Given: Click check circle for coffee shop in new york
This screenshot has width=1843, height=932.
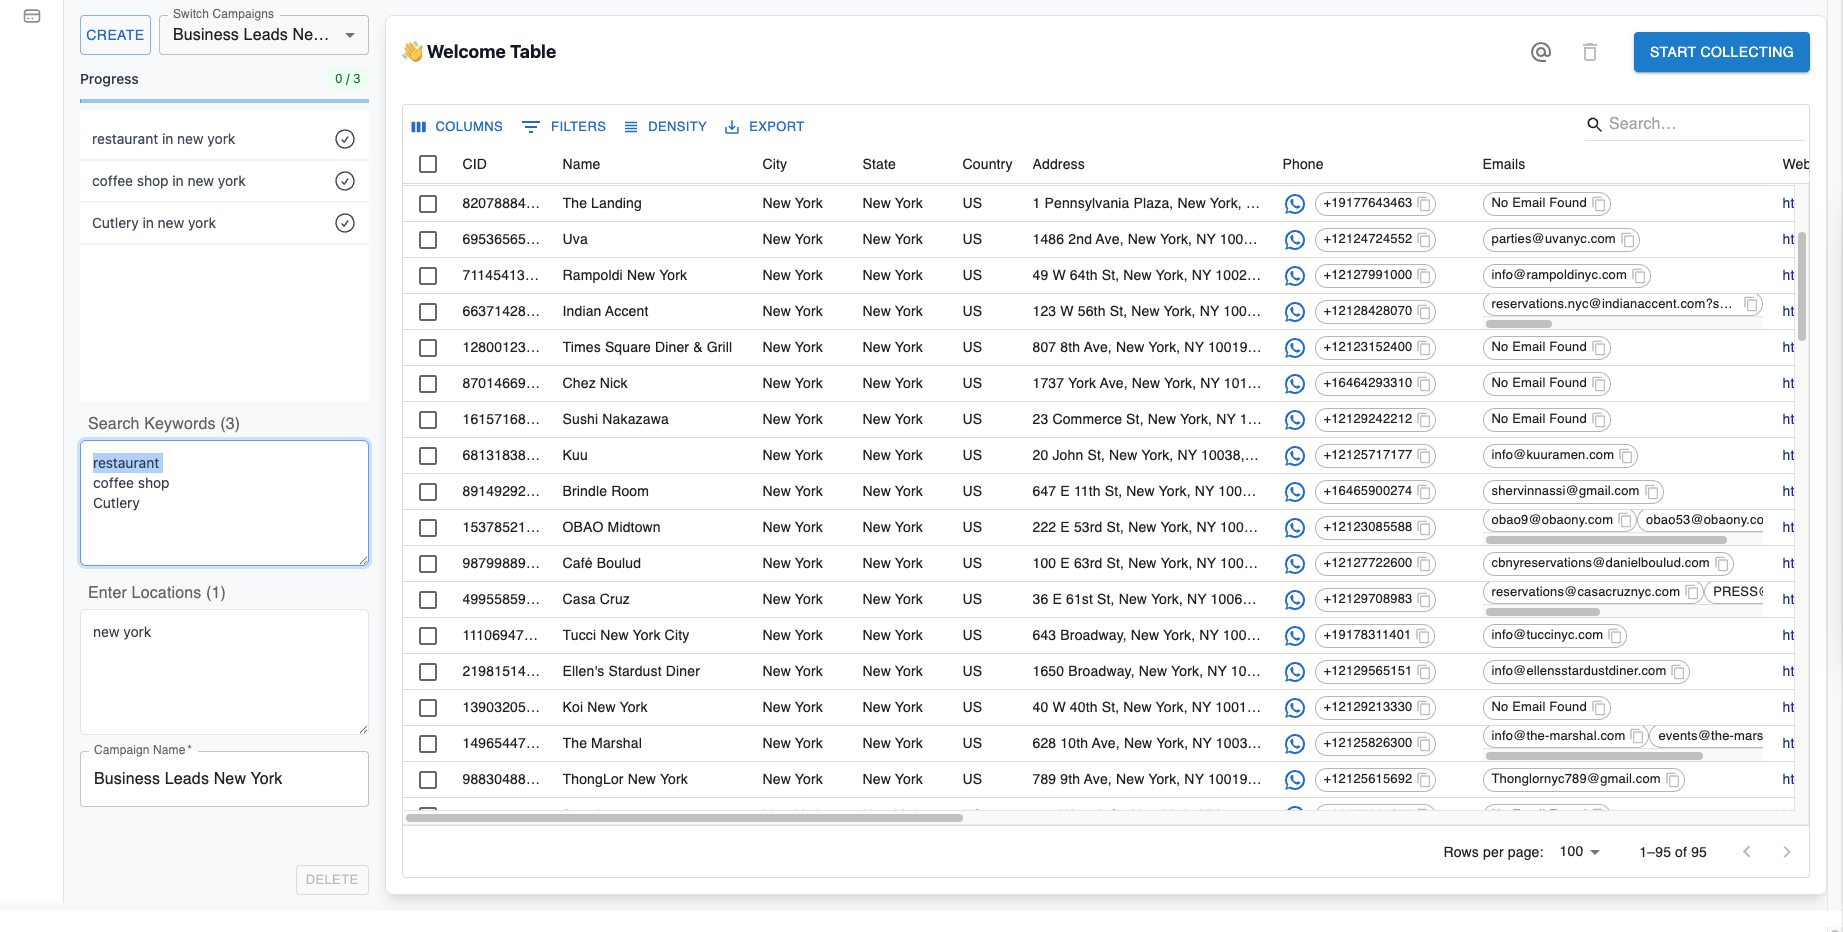Looking at the screenshot, I should click(345, 181).
